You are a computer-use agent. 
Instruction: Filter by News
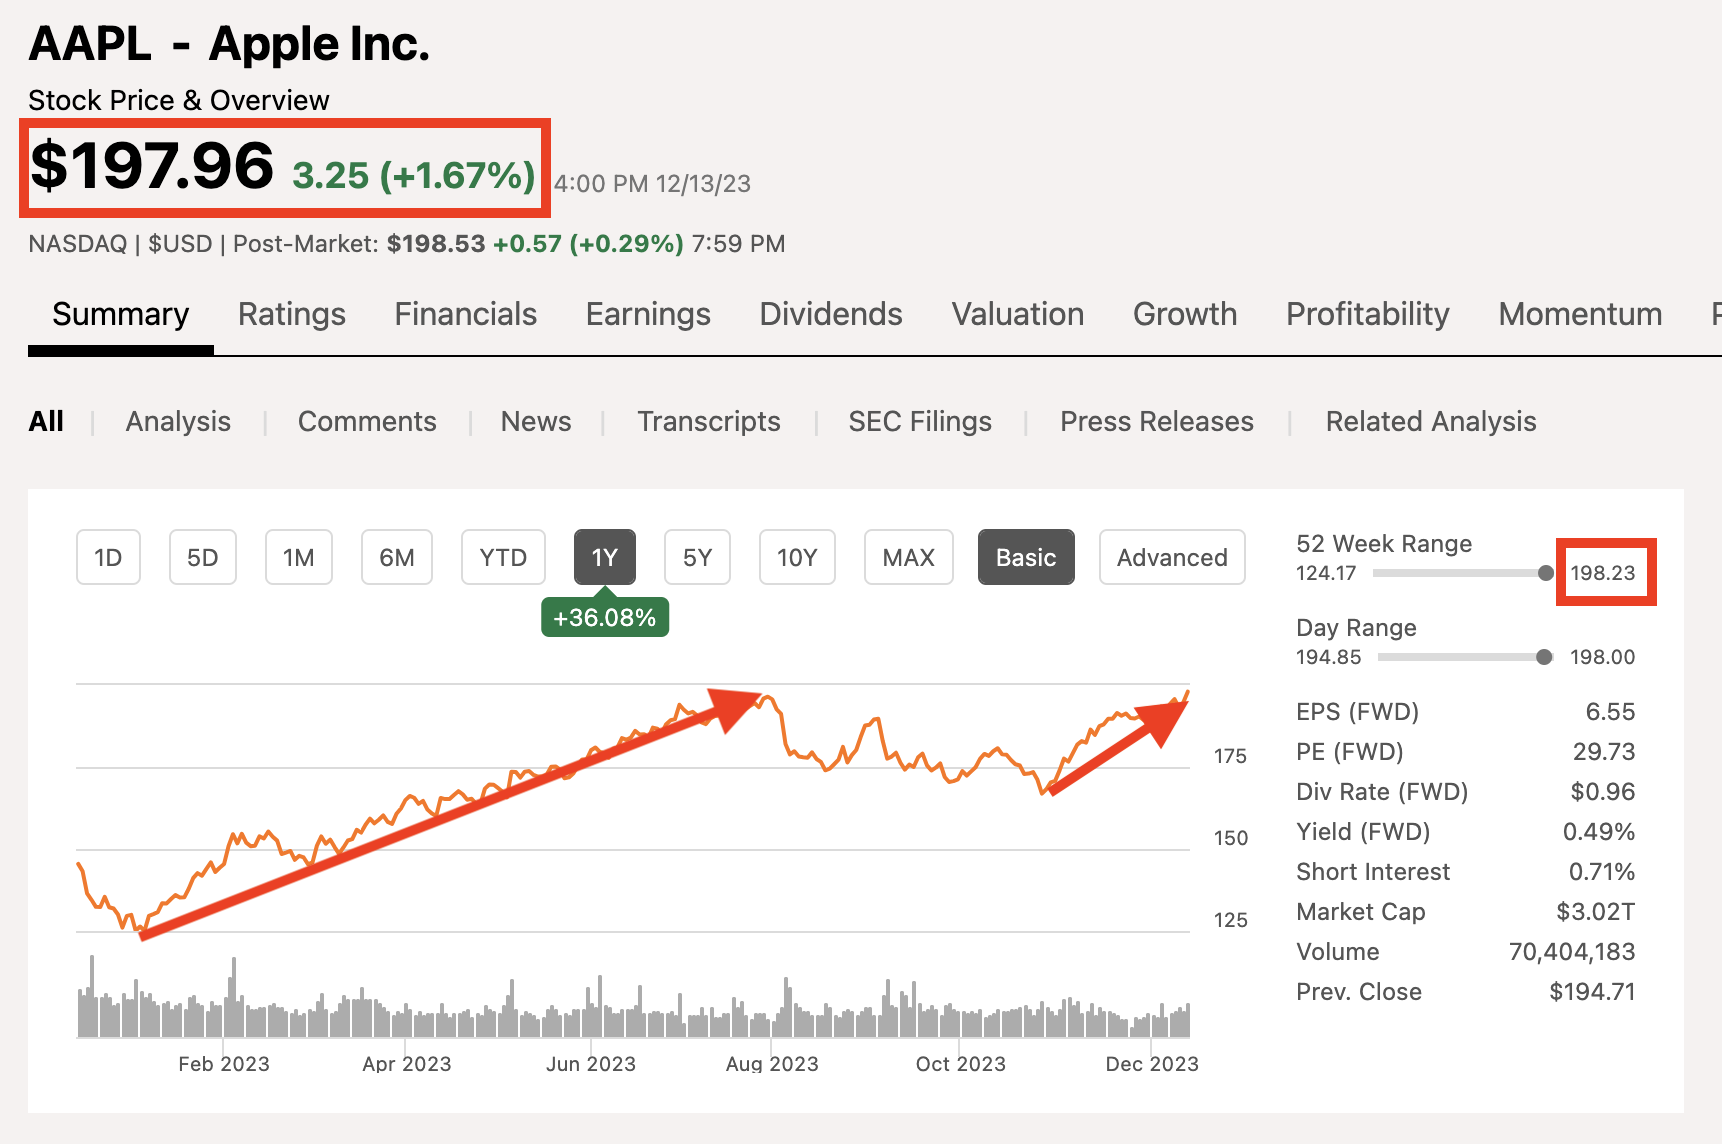(536, 421)
